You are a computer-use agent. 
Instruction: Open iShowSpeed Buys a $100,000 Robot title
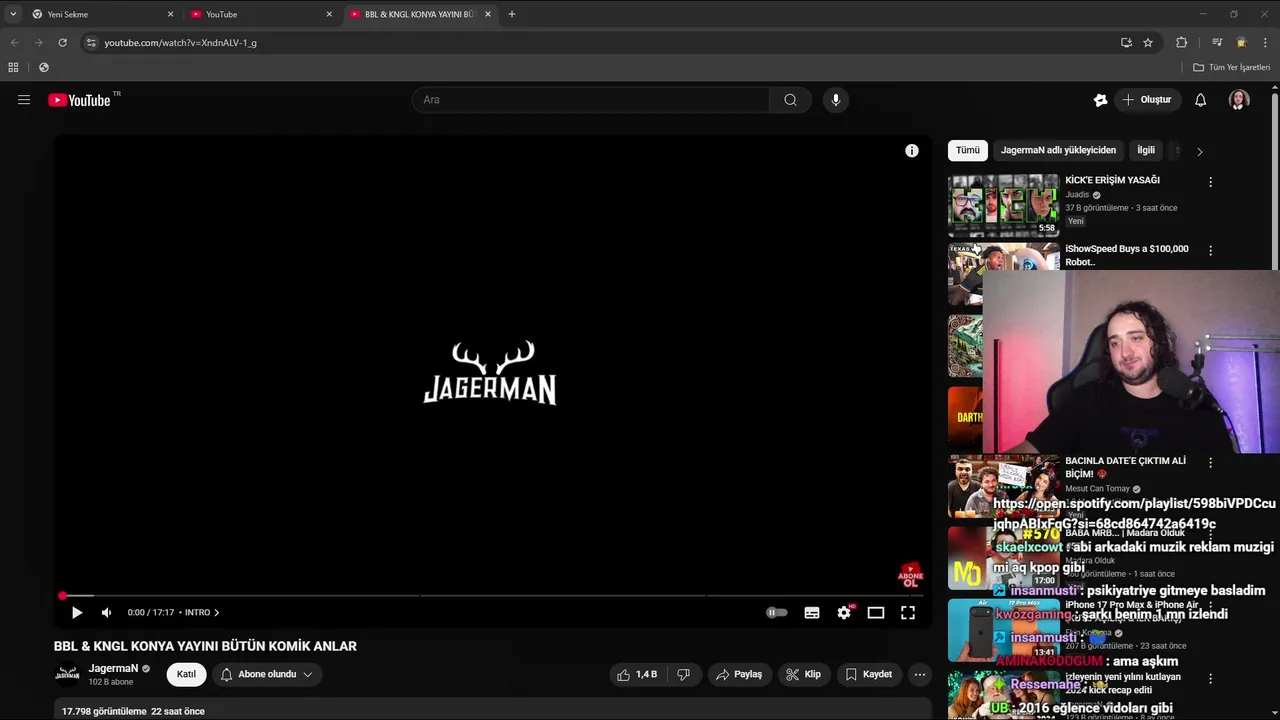1127,255
